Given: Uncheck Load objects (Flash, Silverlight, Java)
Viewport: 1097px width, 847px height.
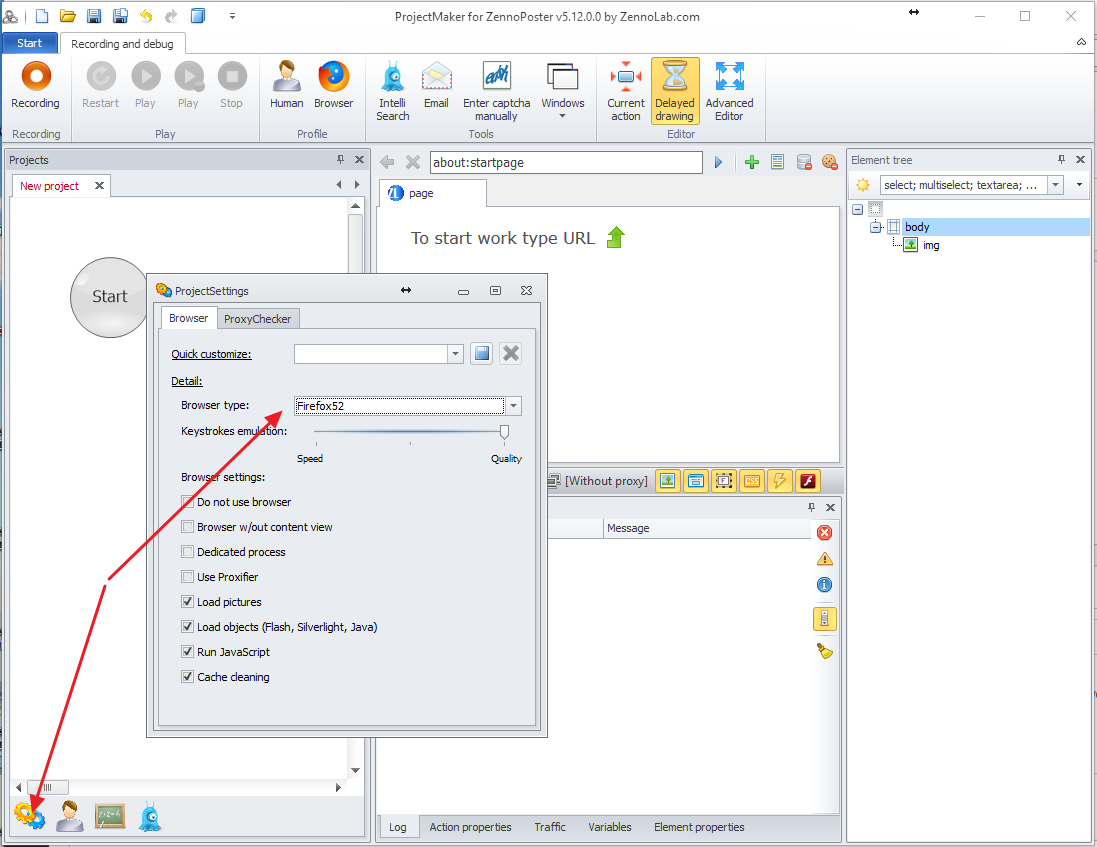Looking at the screenshot, I should coord(187,627).
